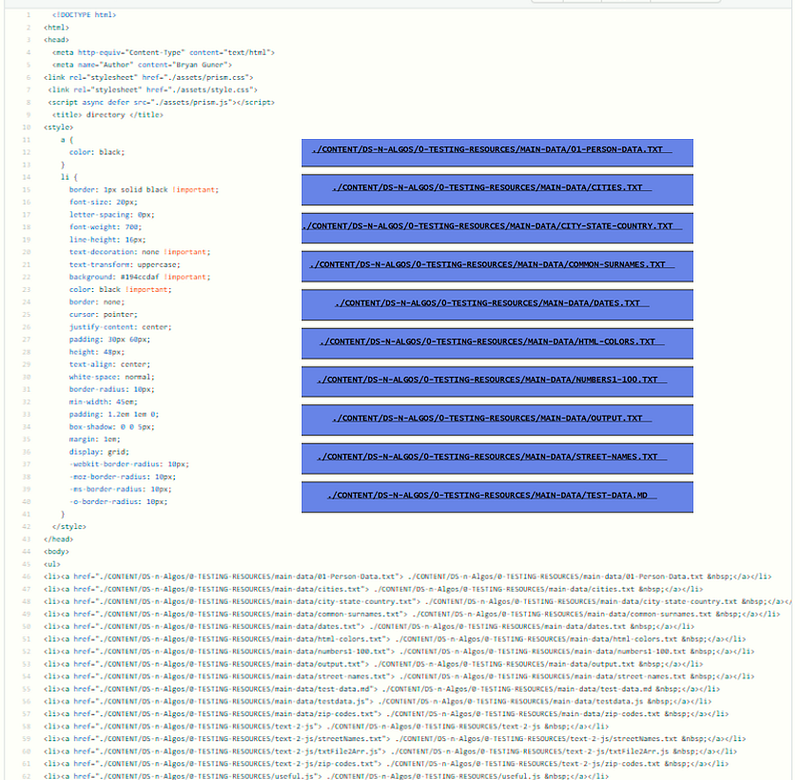Click line number 46
800x780 pixels.
pyautogui.click(x=26, y=576)
